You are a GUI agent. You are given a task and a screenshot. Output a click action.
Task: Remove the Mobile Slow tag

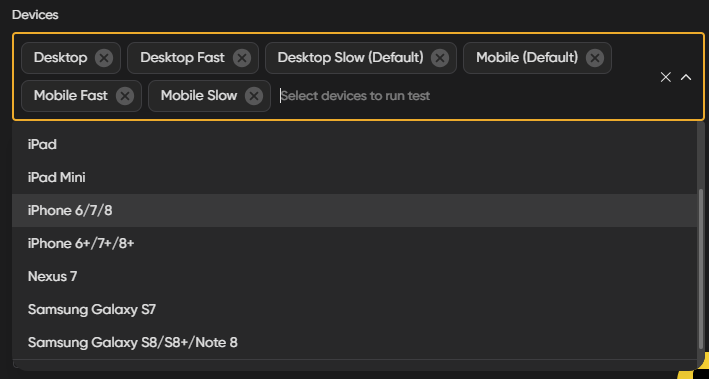click(254, 96)
